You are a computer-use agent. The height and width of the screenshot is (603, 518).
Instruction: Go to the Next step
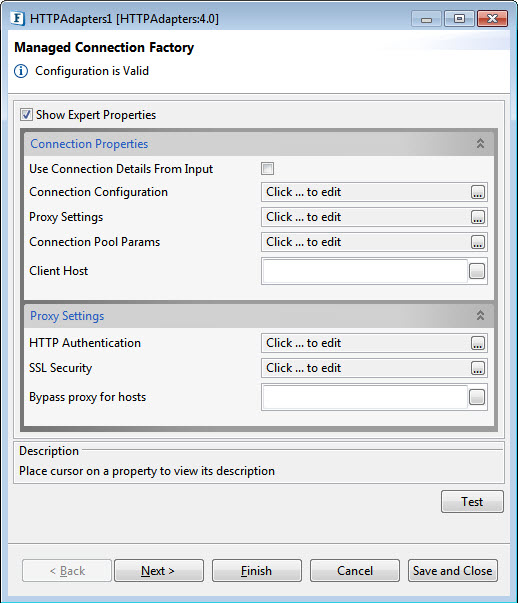click(159, 571)
